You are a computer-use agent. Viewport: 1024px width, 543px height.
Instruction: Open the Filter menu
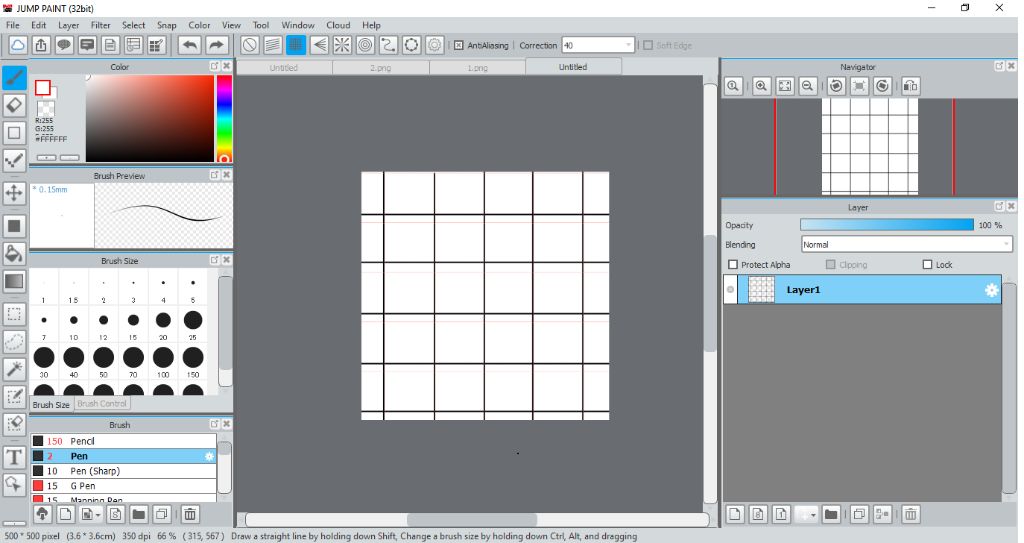(x=101, y=25)
